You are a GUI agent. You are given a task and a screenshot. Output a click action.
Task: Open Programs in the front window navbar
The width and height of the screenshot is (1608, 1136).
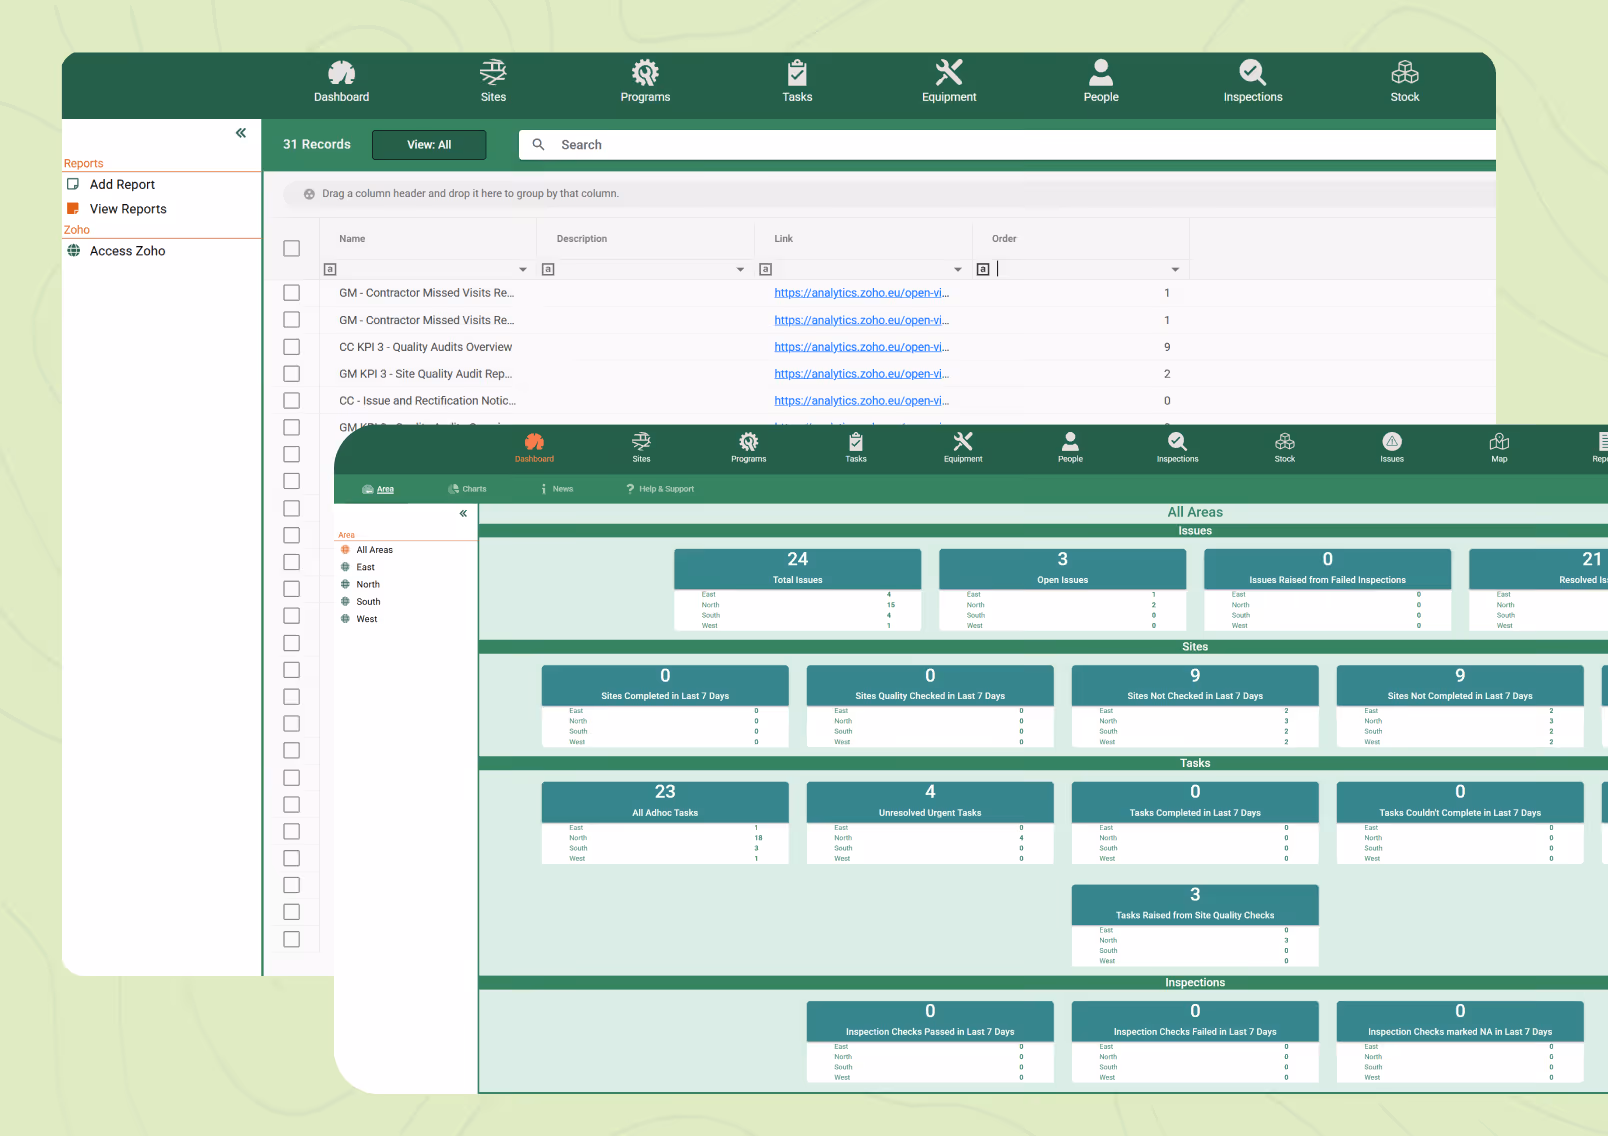tap(748, 447)
